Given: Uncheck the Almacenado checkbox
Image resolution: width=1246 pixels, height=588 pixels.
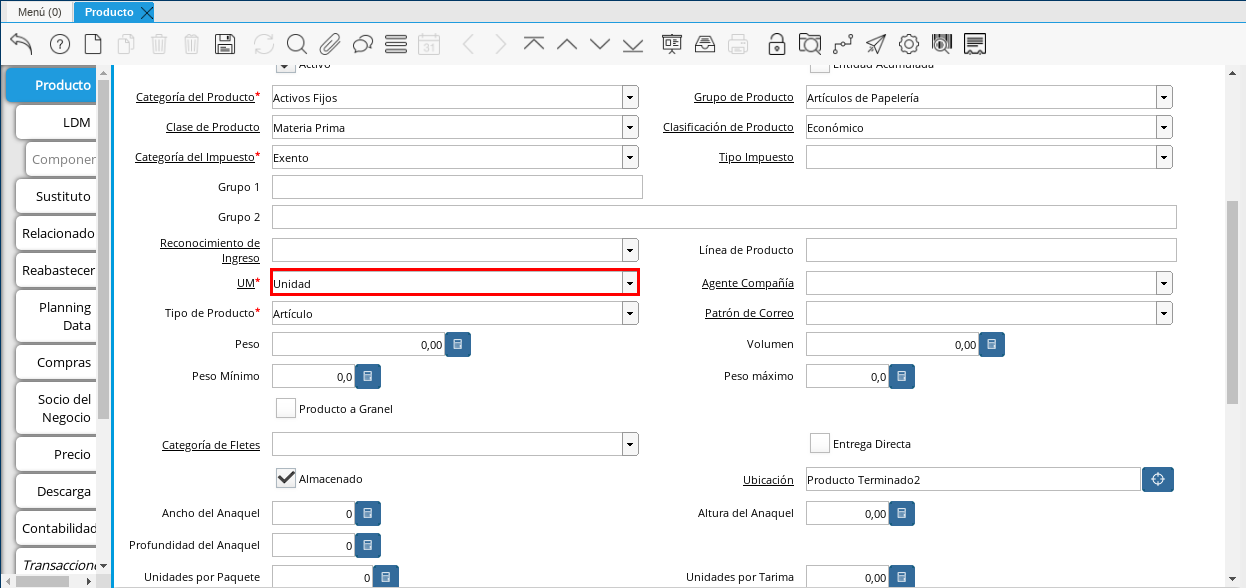Looking at the screenshot, I should pos(286,478).
